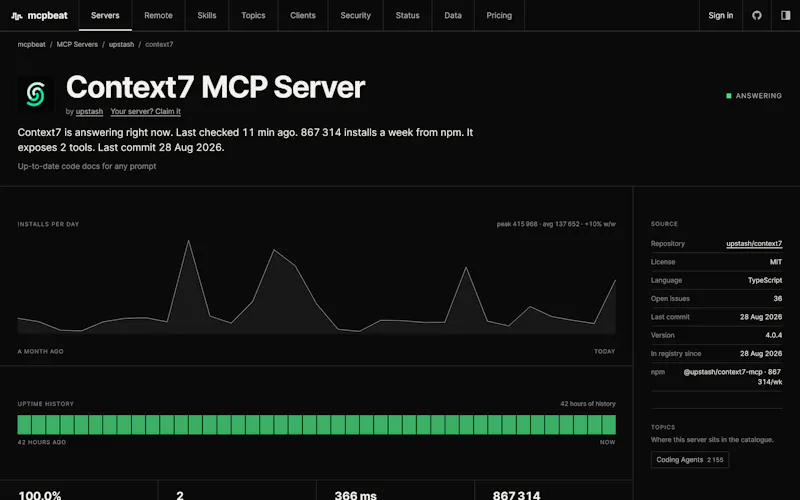Click the 100.0% uptime stat
The image size is (800, 500).
(x=40, y=495)
